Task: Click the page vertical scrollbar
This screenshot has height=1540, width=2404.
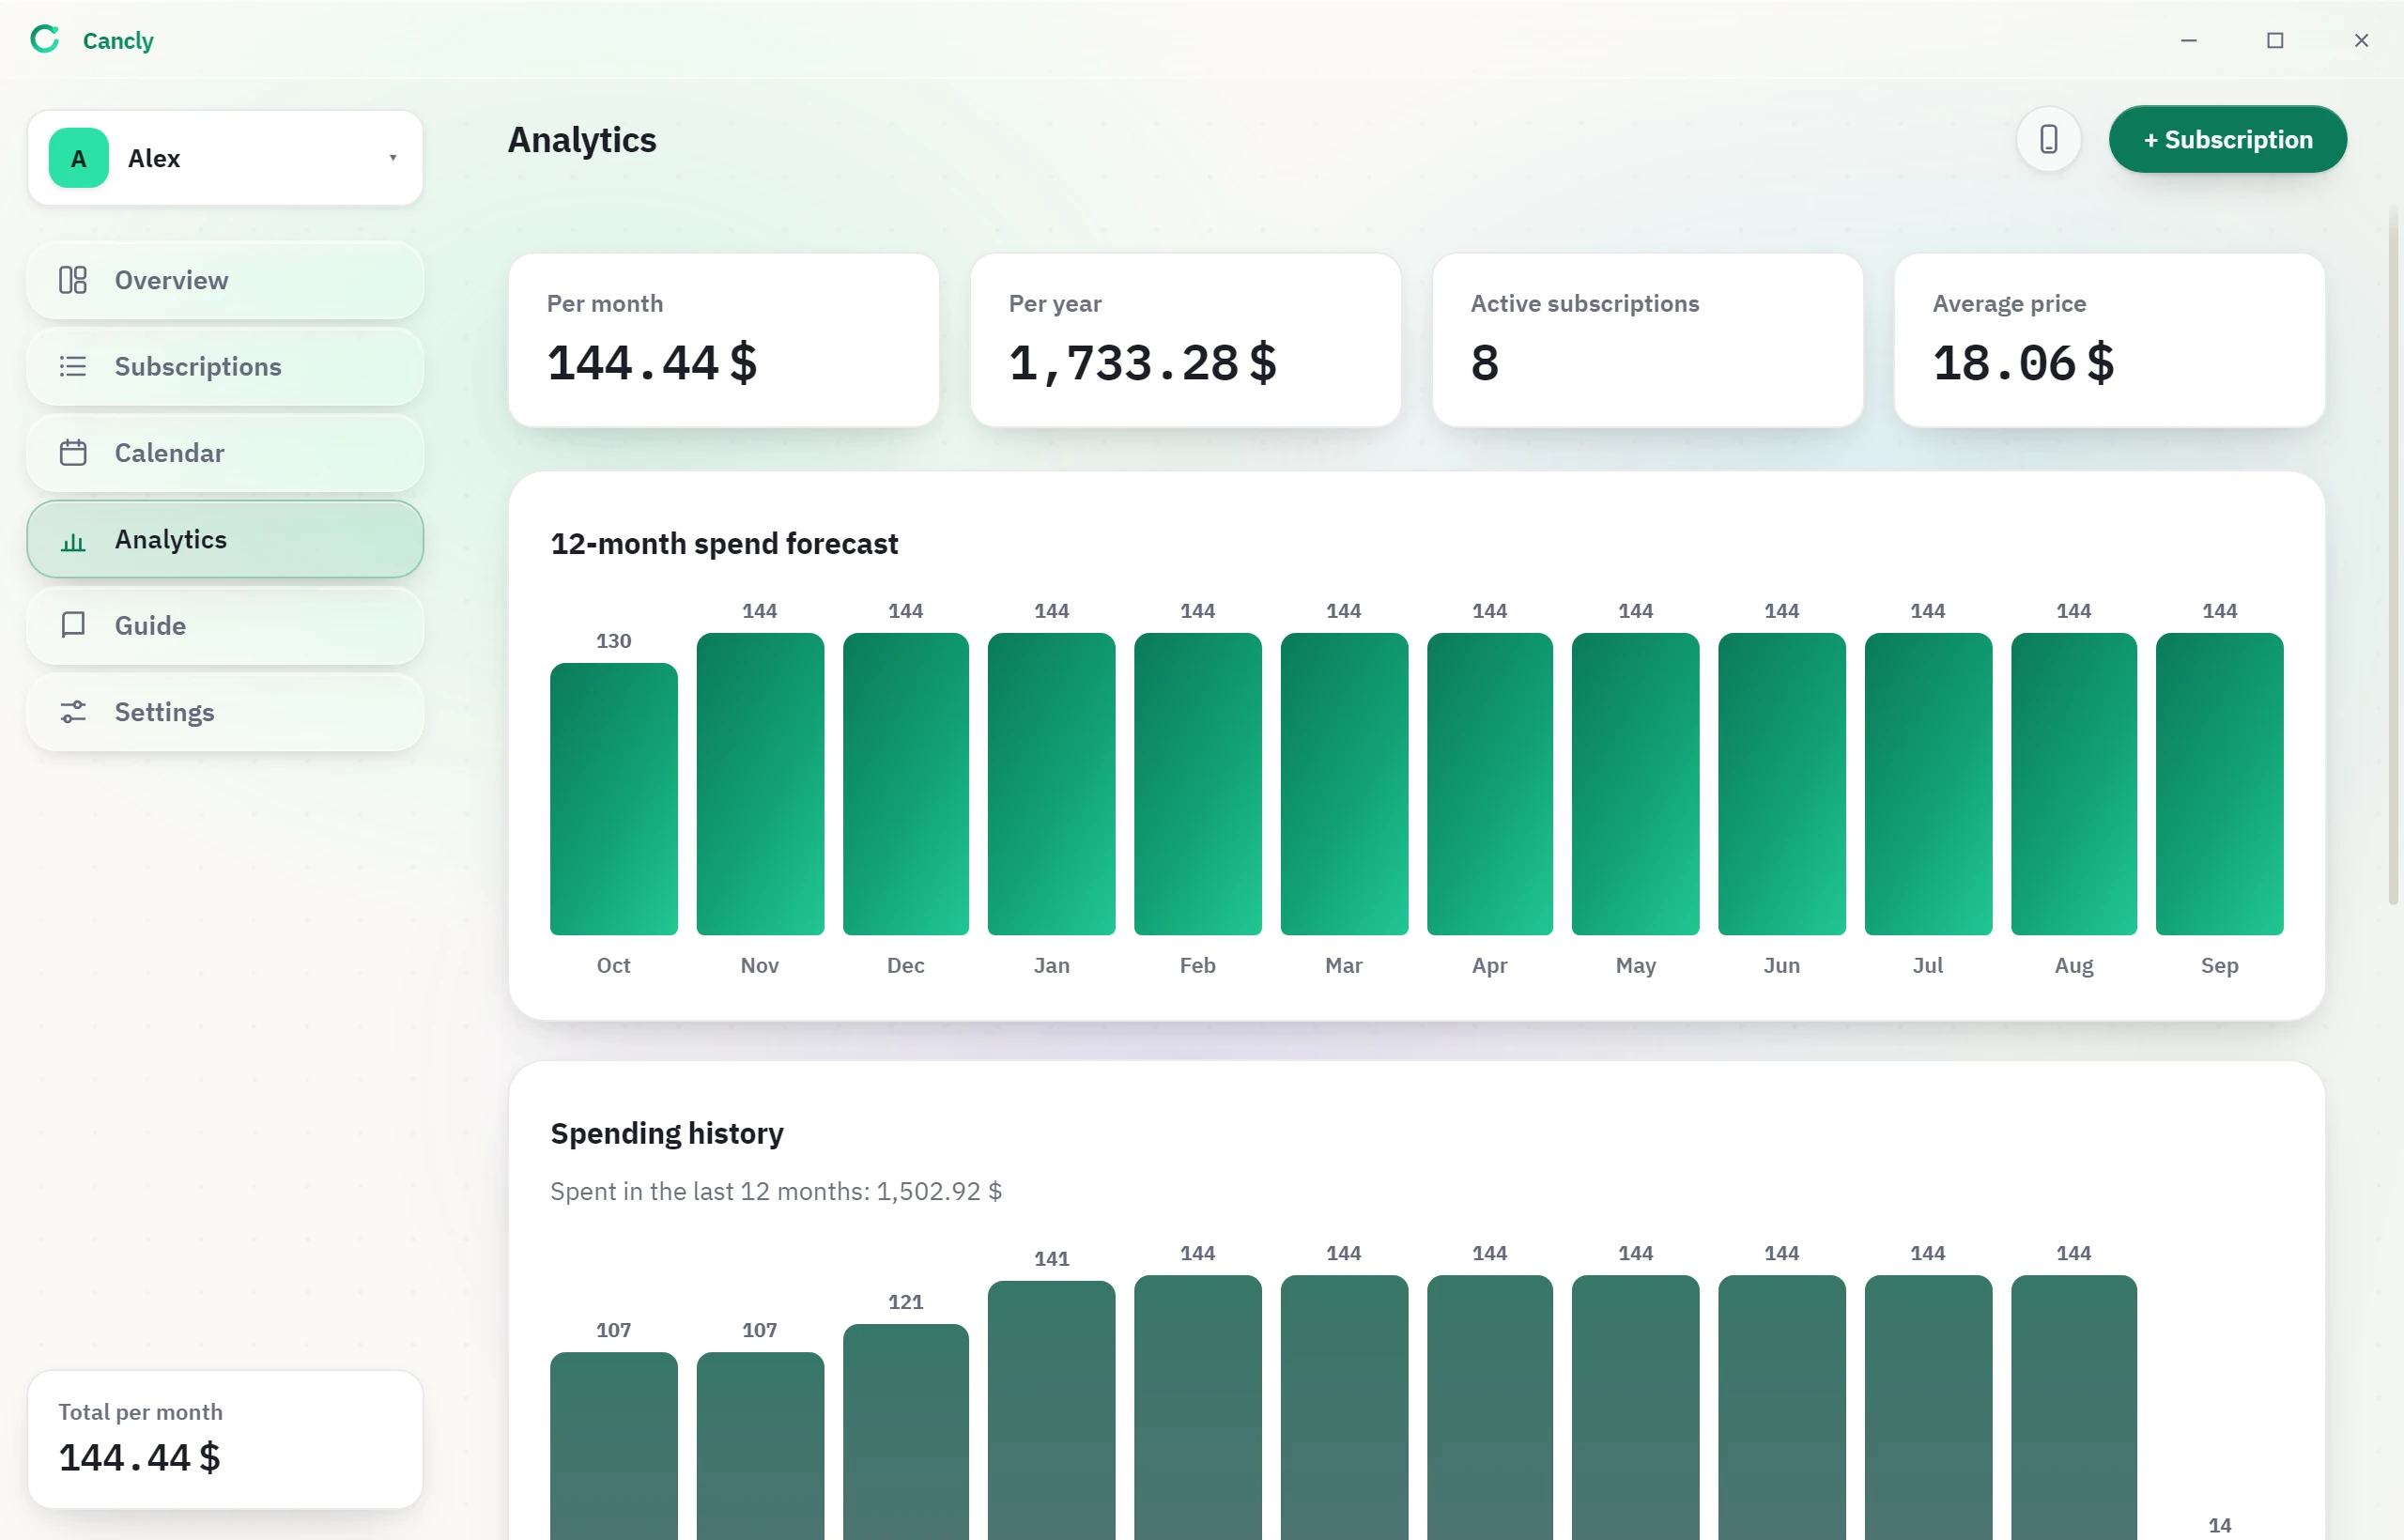Action: [2394, 555]
